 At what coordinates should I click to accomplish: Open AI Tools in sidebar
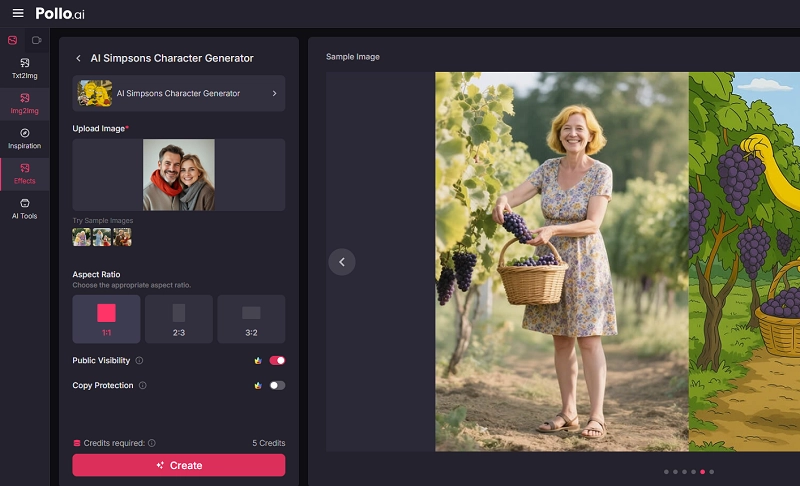[25, 208]
